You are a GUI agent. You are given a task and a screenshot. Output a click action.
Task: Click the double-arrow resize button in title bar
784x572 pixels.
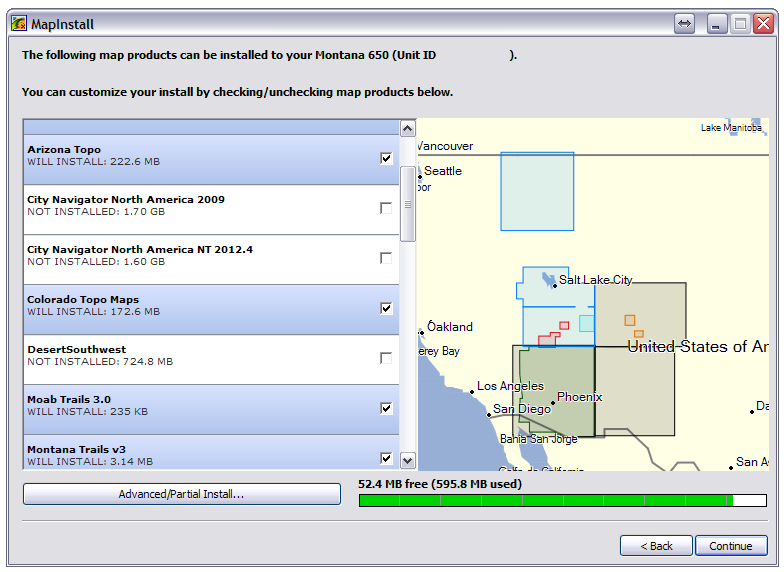[x=684, y=23]
